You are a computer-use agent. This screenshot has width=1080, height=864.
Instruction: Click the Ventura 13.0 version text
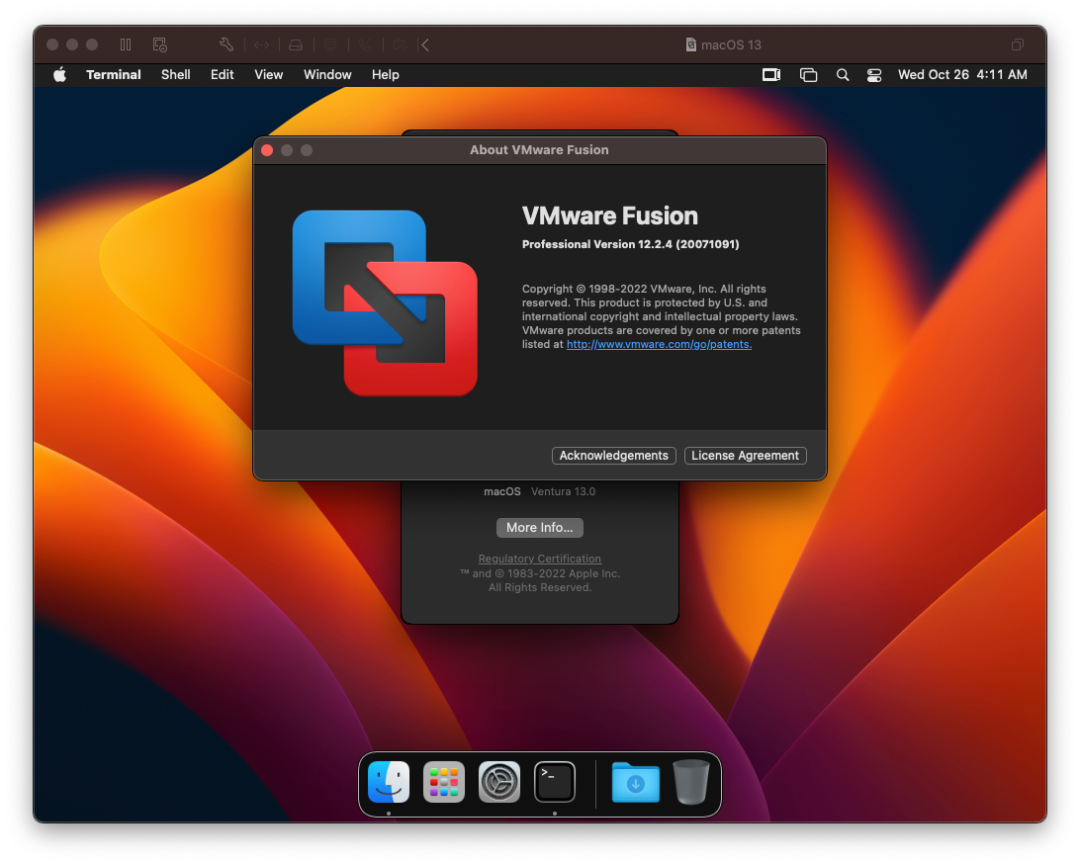(x=563, y=491)
